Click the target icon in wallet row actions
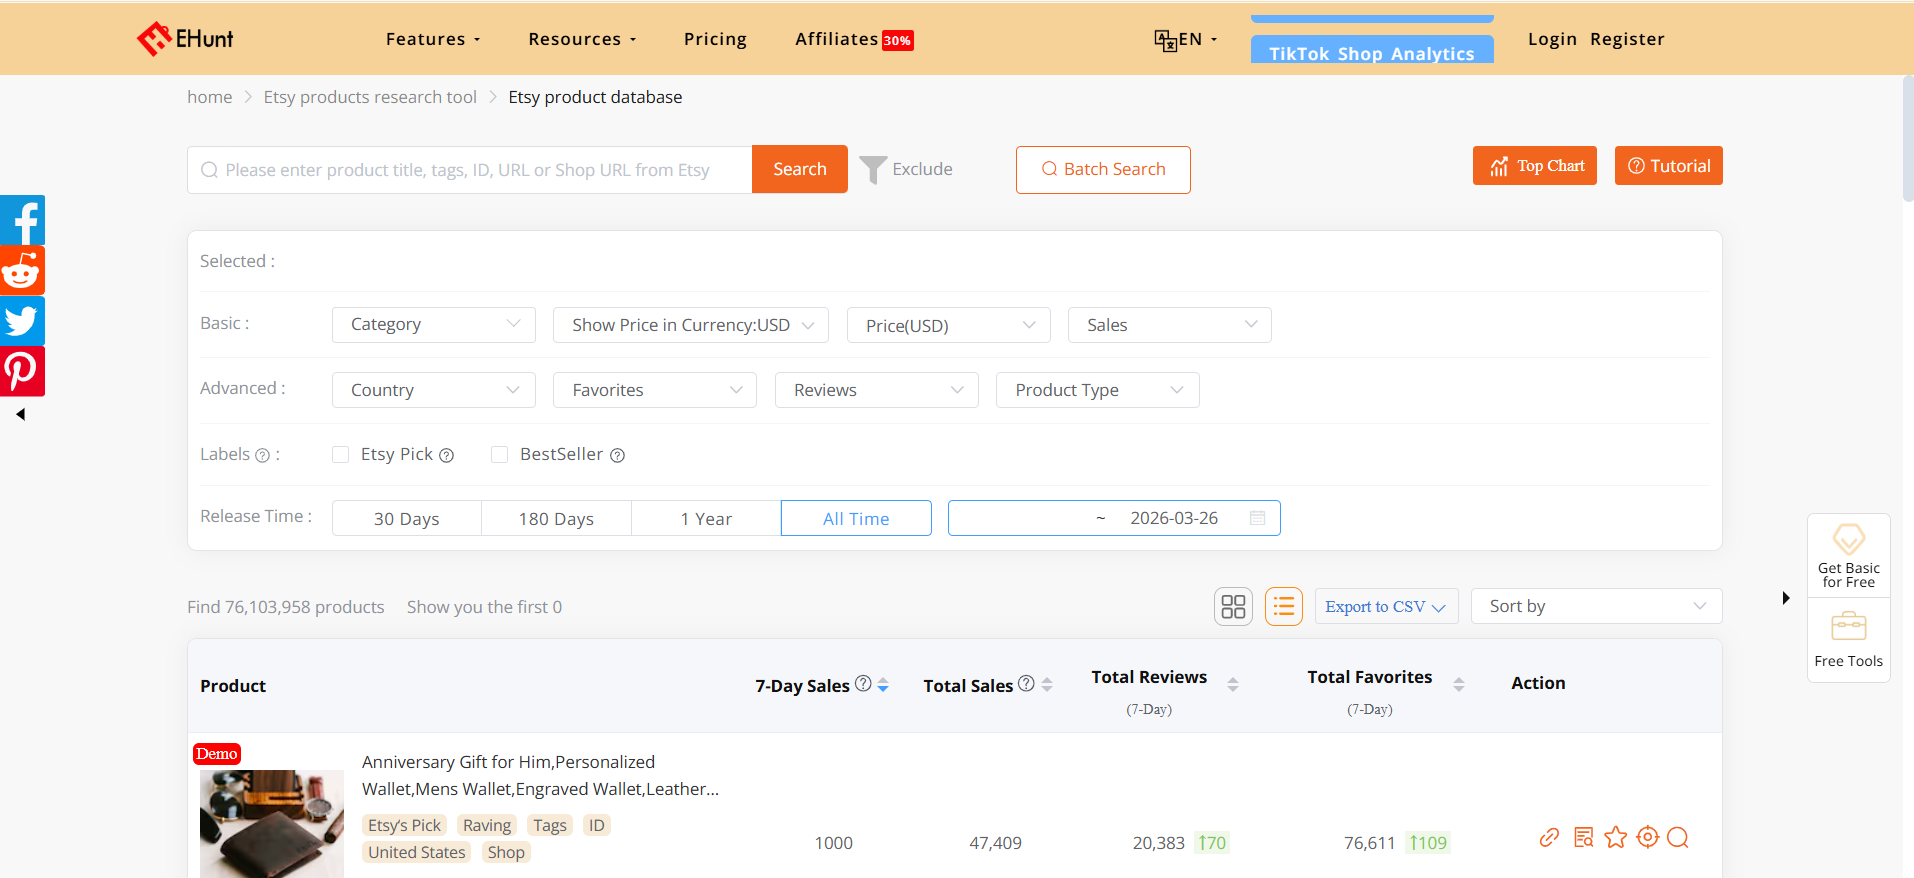 click(x=1648, y=837)
